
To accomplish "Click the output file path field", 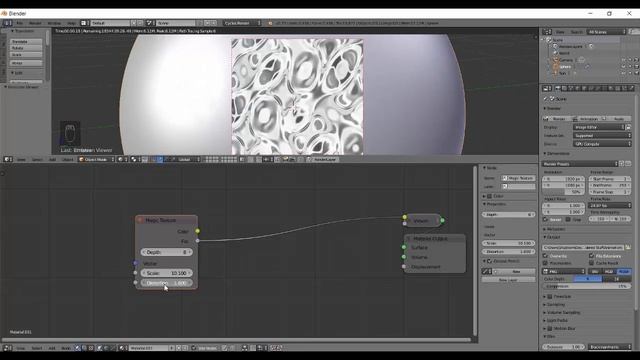I will click(583, 247).
